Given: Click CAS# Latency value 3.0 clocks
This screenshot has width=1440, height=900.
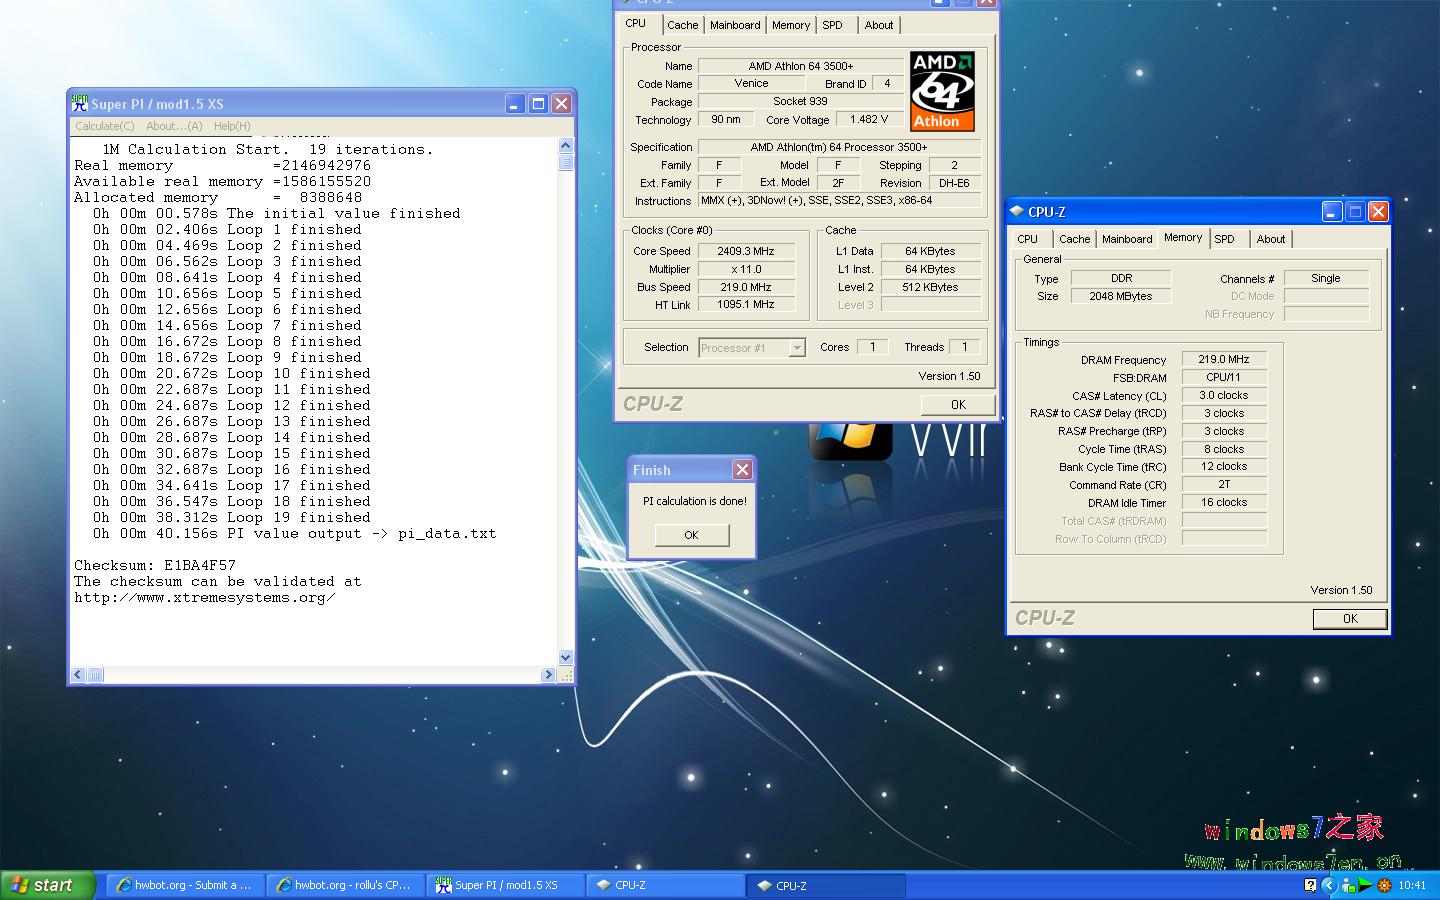Looking at the screenshot, I should [1224, 395].
